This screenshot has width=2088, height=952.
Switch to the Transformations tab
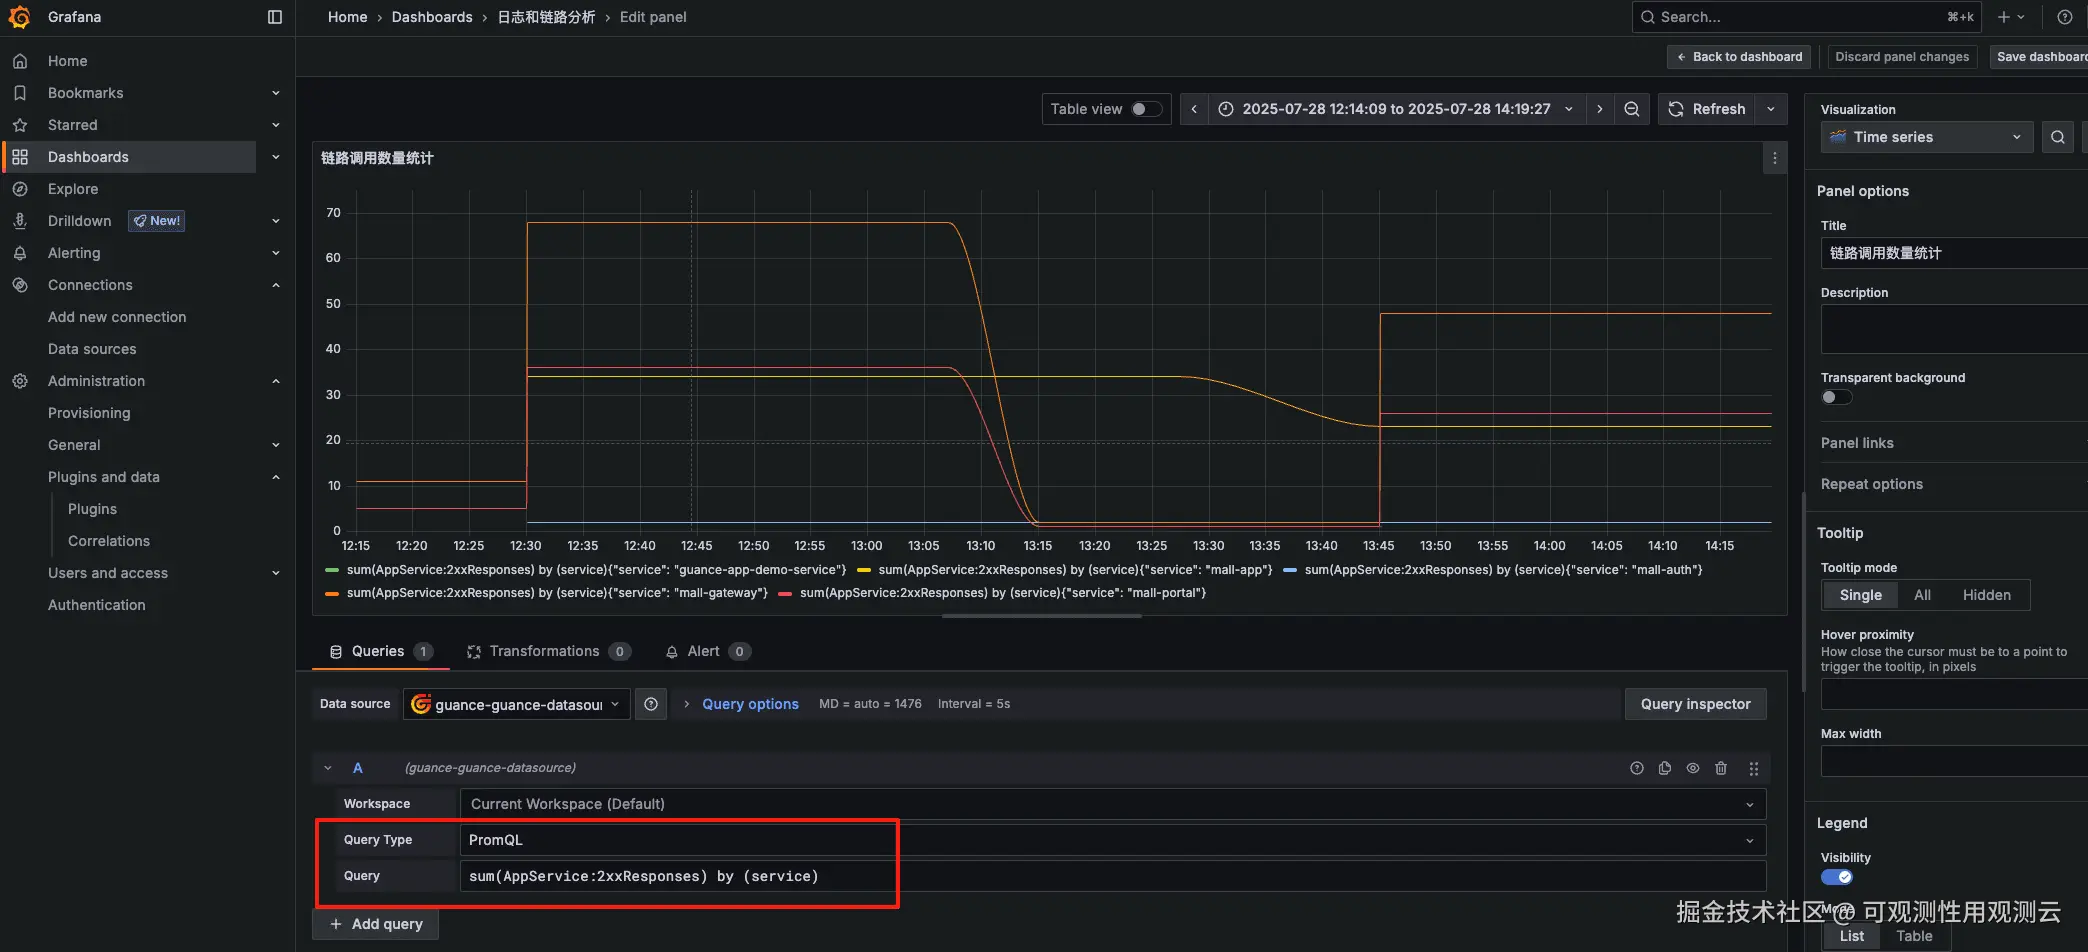point(544,651)
